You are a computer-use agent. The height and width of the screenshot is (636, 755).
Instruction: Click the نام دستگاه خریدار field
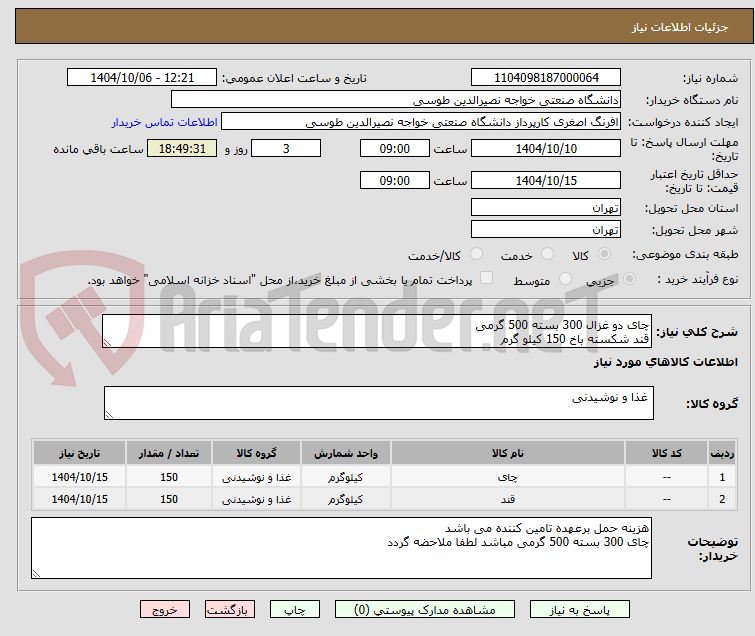[x=396, y=100]
